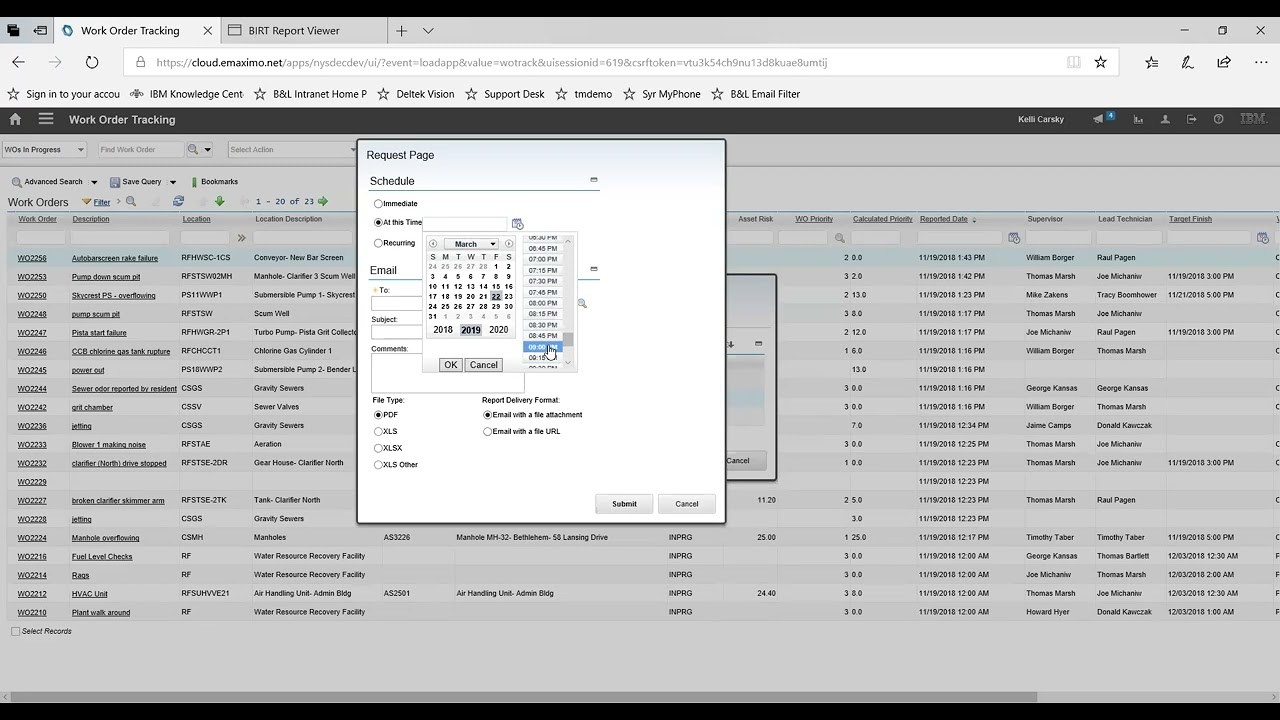1280x720 pixels.
Task: Choose PDF file type
Action: (378, 415)
